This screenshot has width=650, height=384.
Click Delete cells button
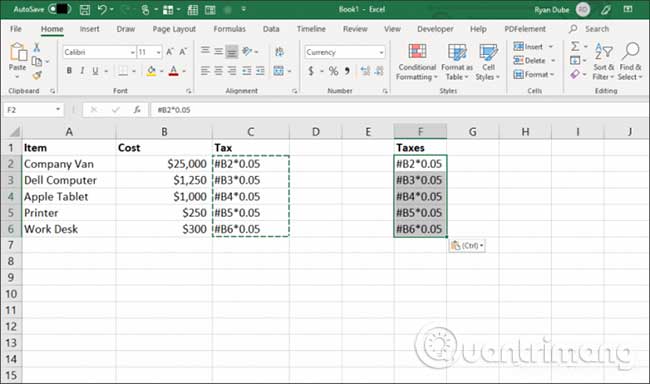(x=534, y=61)
